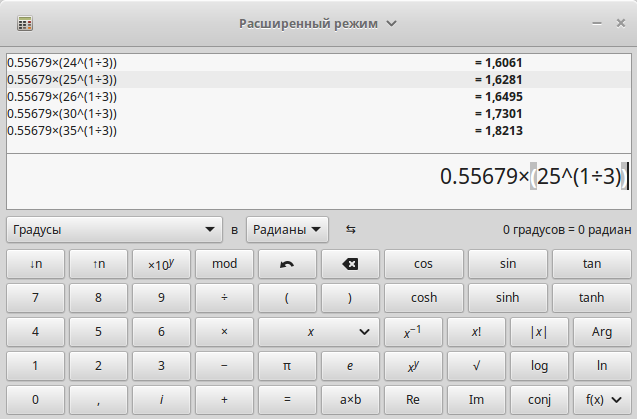The image size is (637, 419).
Task: Click the Re real part button
Action: point(413,400)
